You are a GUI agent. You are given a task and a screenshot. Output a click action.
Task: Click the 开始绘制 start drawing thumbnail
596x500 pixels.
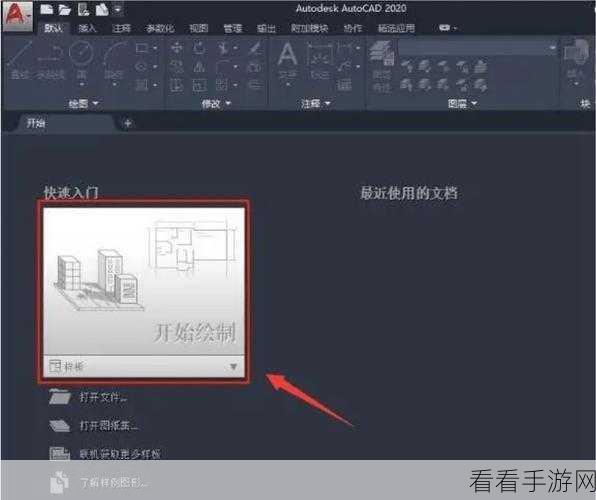click(x=144, y=281)
